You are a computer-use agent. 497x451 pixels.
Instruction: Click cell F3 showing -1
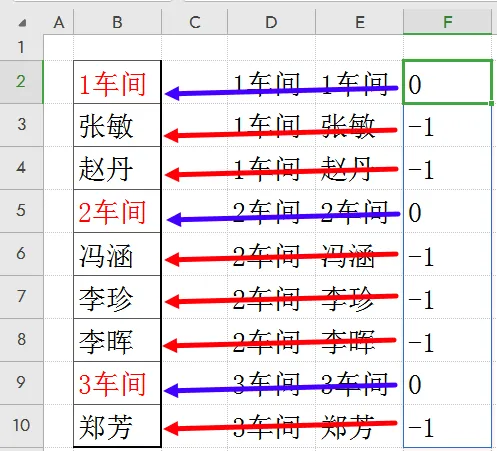[x=448, y=125]
